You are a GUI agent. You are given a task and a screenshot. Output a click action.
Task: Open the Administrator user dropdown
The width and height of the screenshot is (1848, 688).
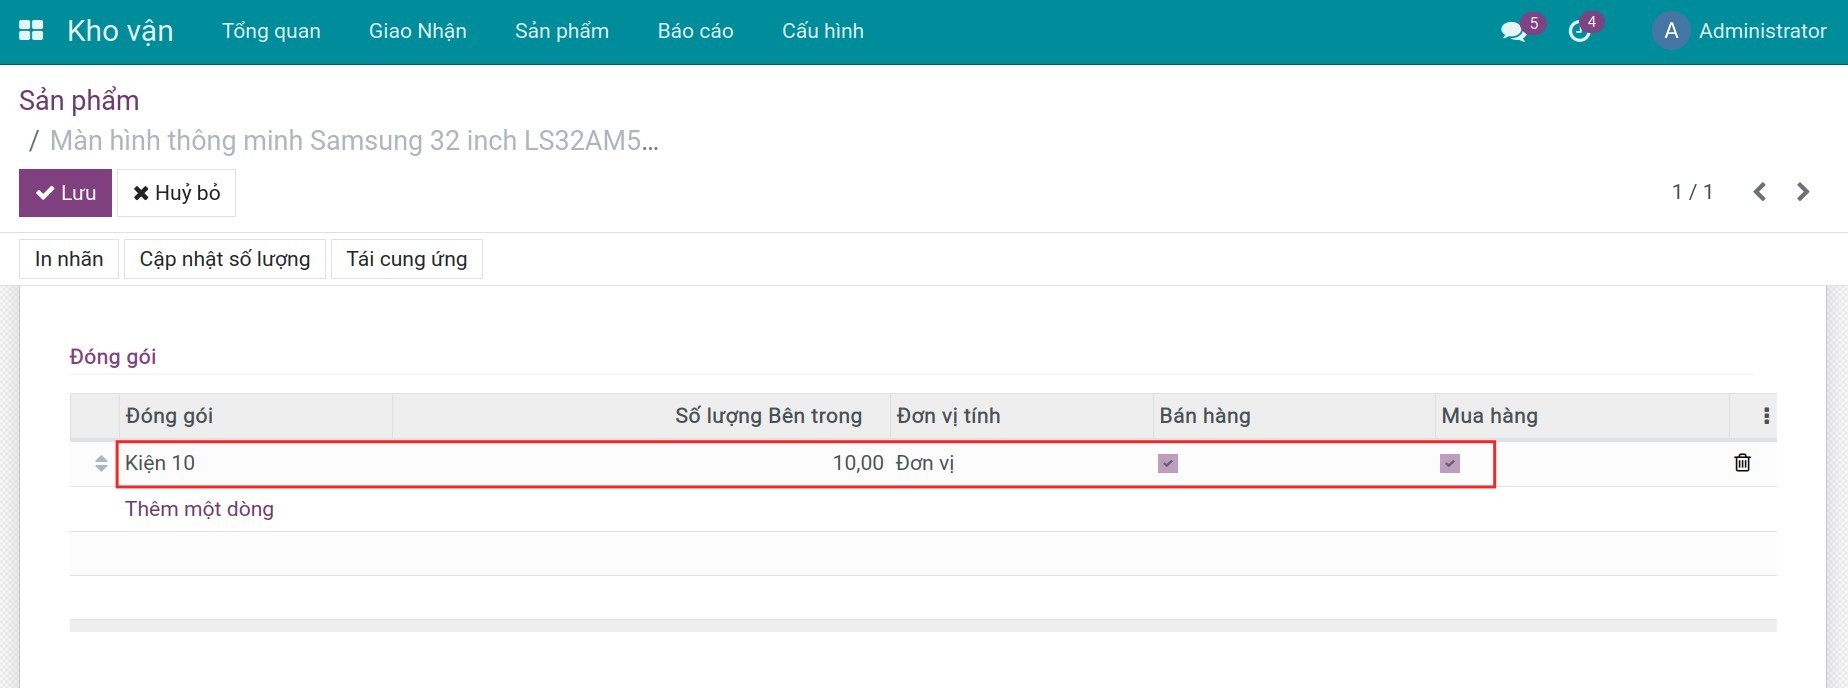(x=1740, y=31)
